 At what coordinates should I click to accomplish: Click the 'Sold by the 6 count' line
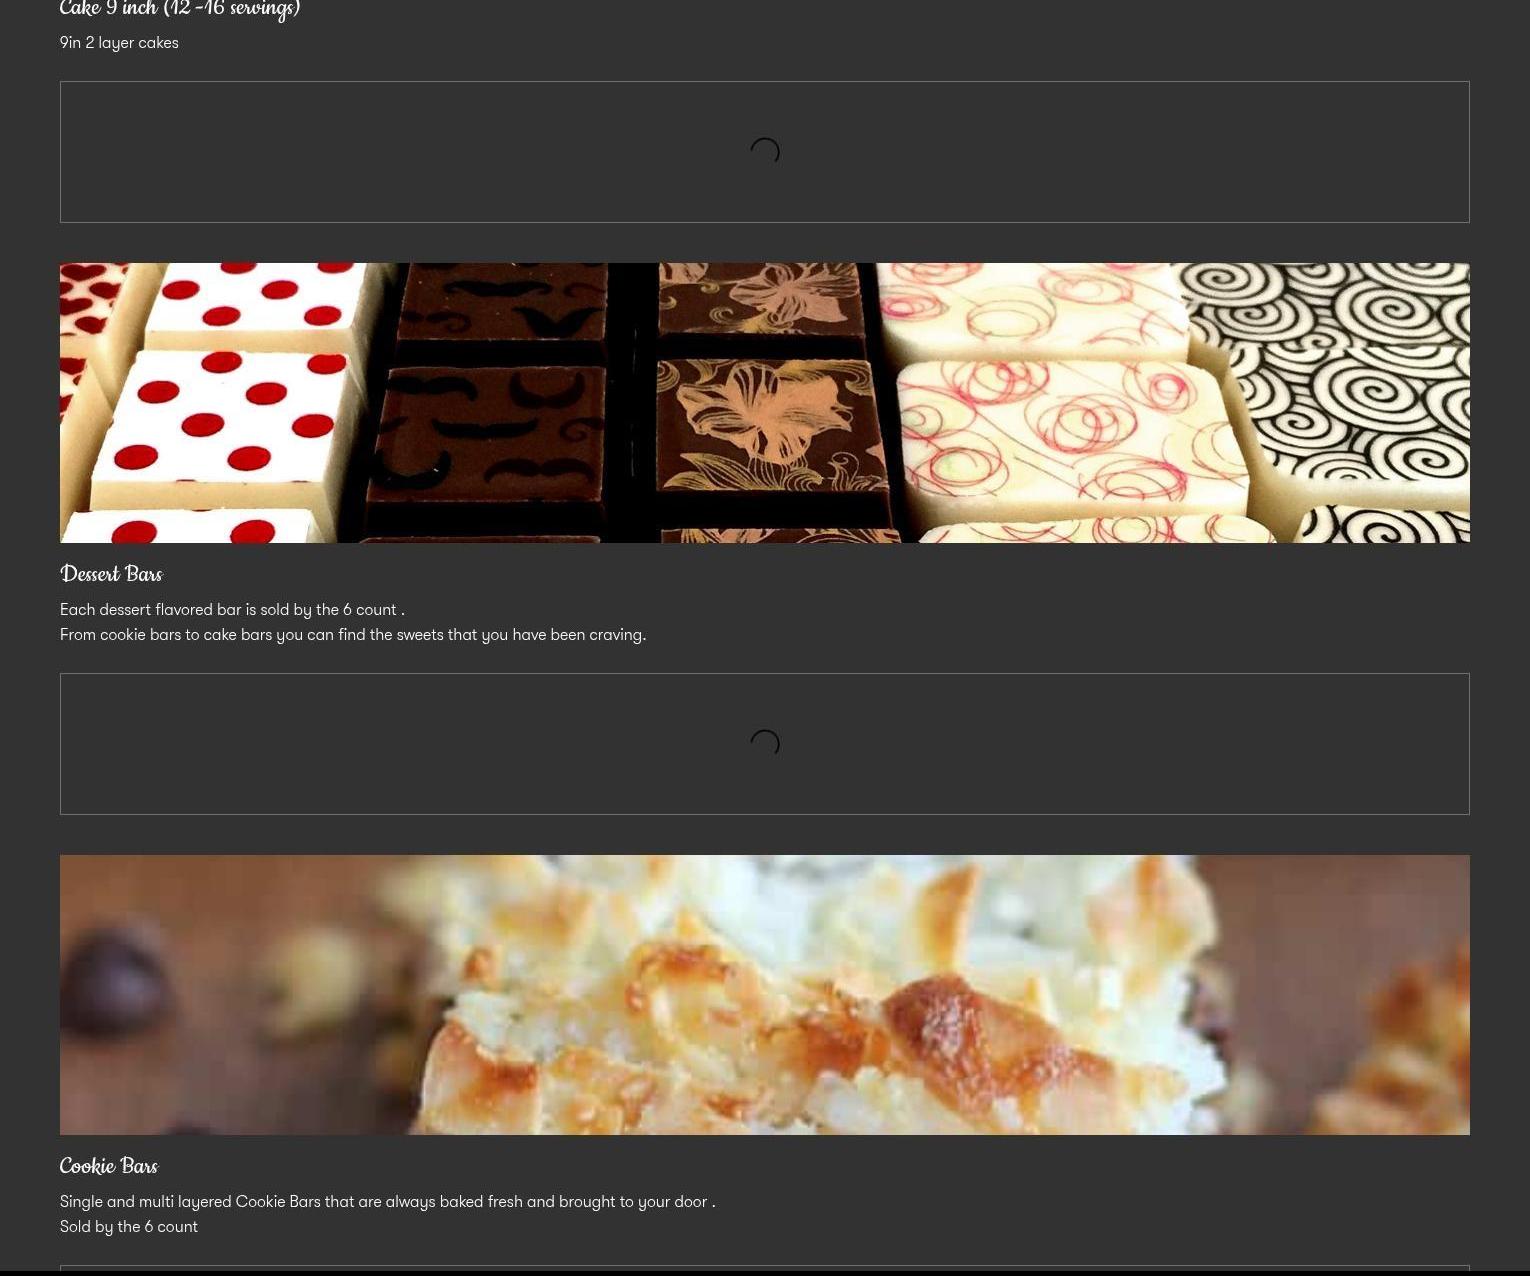[129, 1227]
